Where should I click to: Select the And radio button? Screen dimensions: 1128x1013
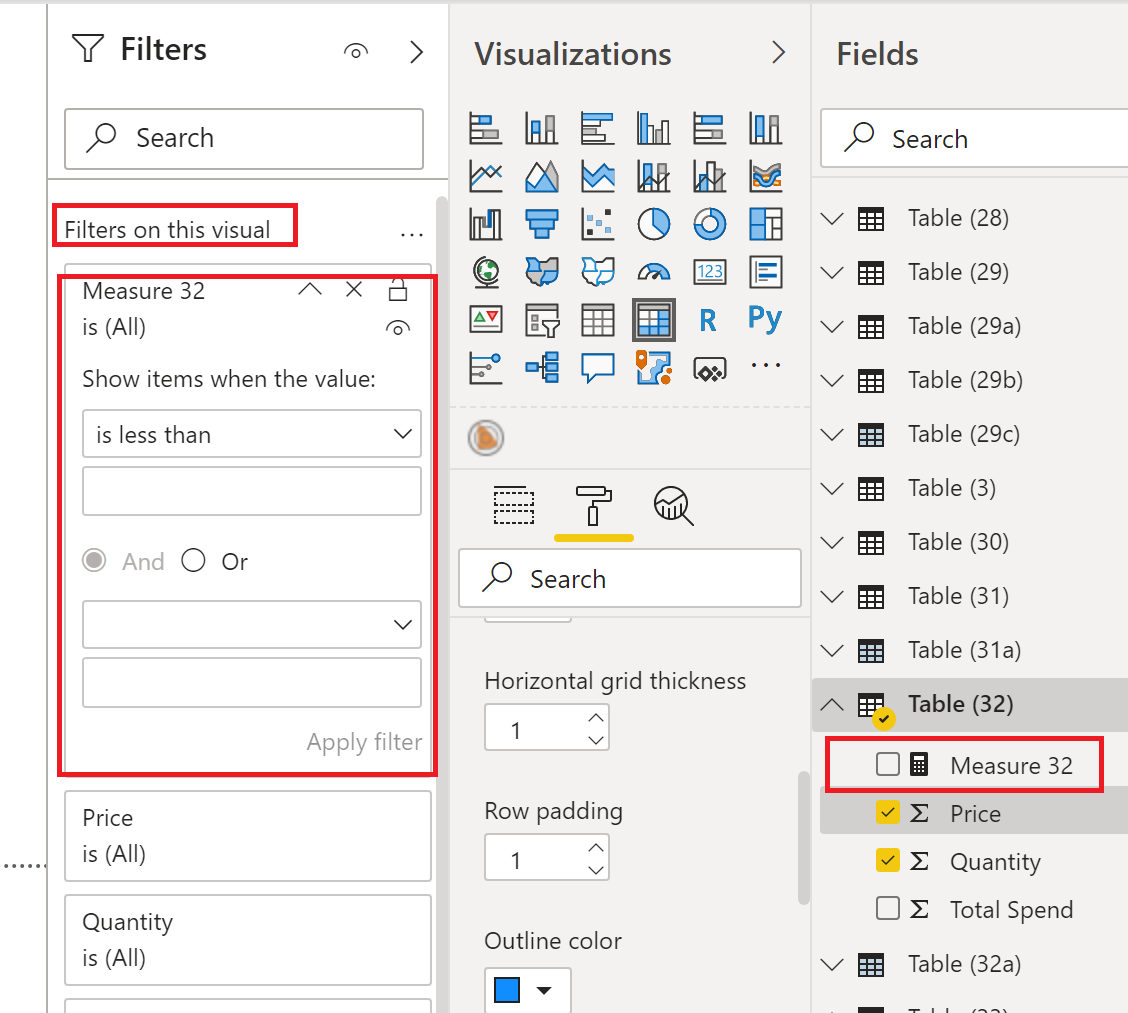(94, 560)
